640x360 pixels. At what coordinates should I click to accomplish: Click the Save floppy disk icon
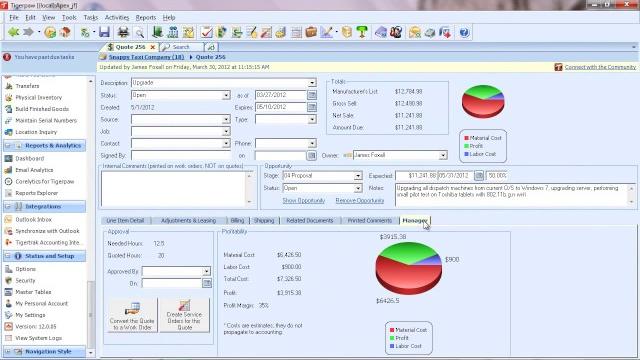104,32
